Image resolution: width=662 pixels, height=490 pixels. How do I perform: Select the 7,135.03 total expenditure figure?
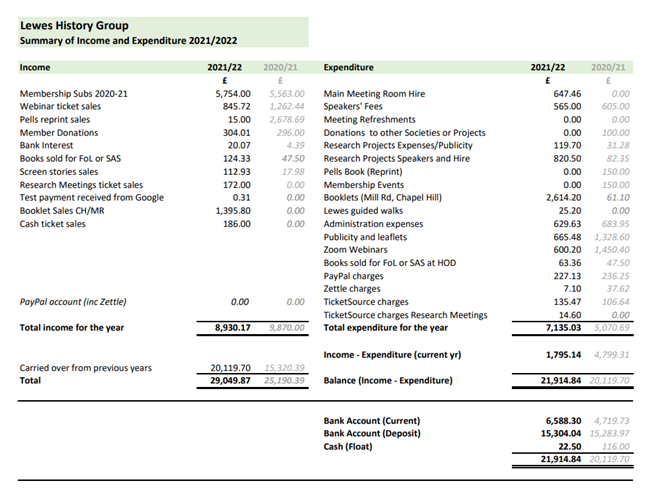tap(556, 327)
